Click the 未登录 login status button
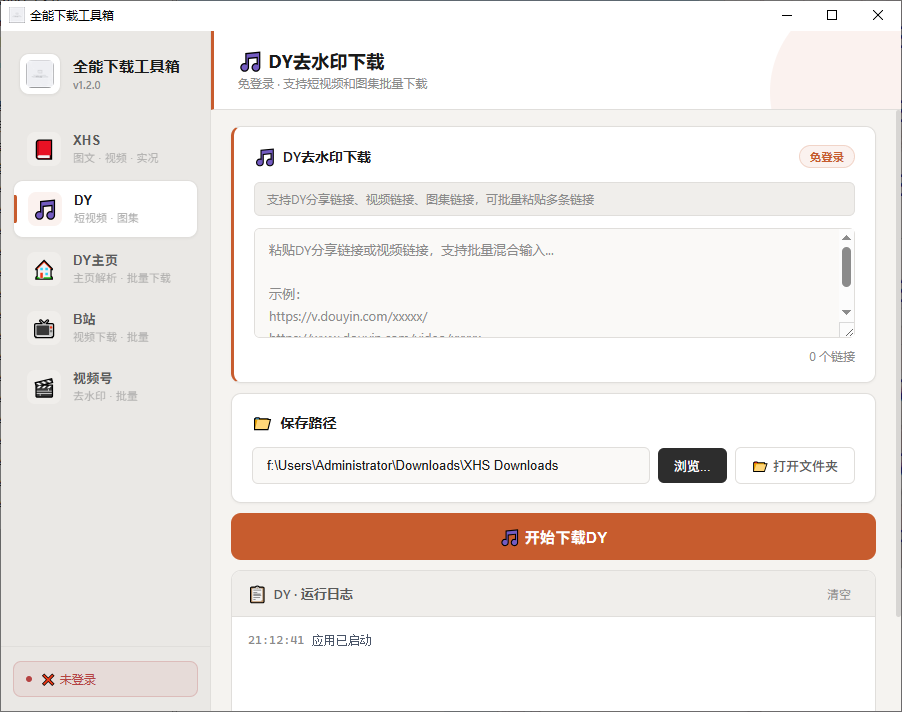This screenshot has width=902, height=712. pos(105,679)
